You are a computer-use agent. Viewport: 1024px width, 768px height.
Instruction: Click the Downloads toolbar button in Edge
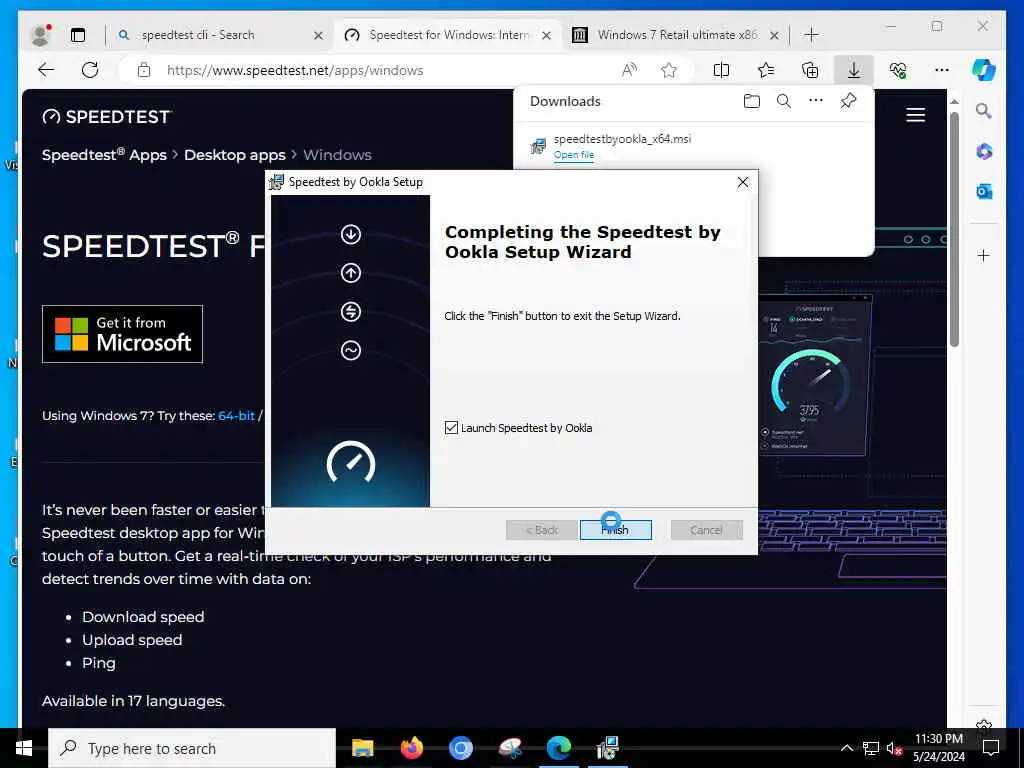pyautogui.click(x=854, y=70)
